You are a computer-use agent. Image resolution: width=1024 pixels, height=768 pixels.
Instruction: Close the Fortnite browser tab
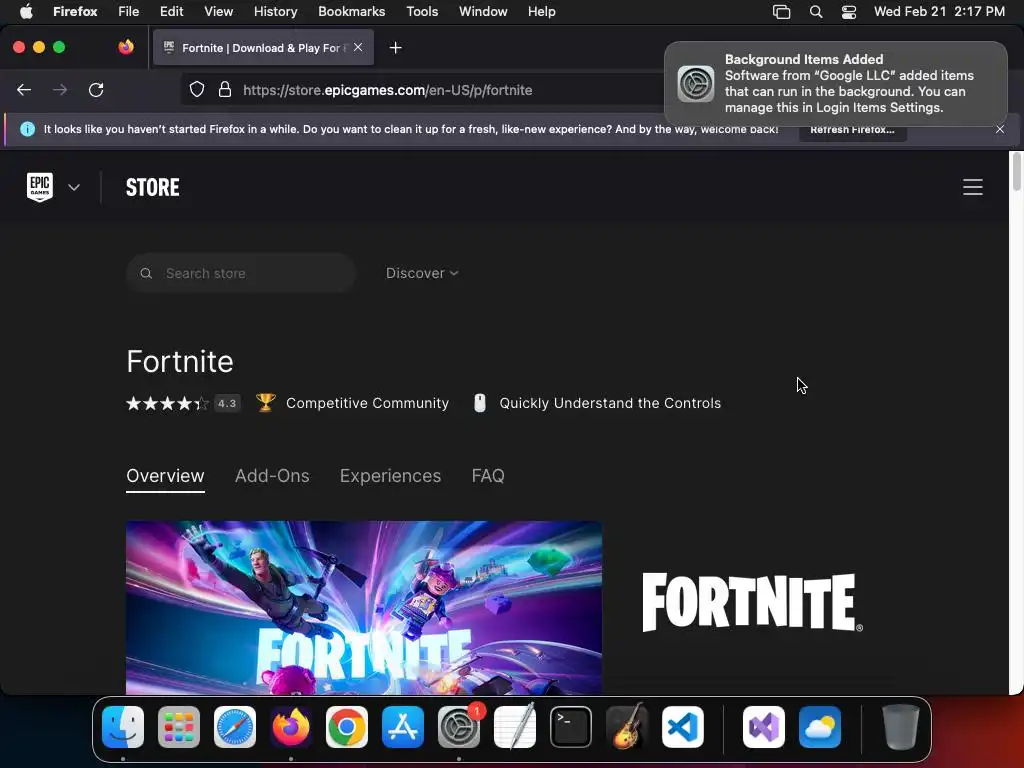(x=358, y=47)
